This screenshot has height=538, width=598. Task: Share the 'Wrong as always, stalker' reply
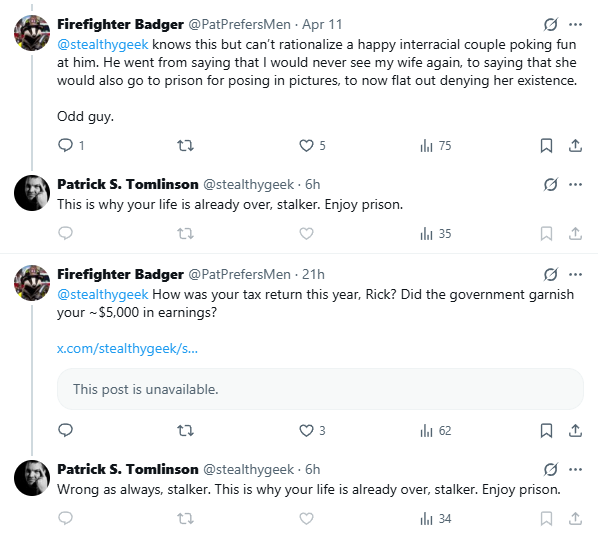coord(575,518)
